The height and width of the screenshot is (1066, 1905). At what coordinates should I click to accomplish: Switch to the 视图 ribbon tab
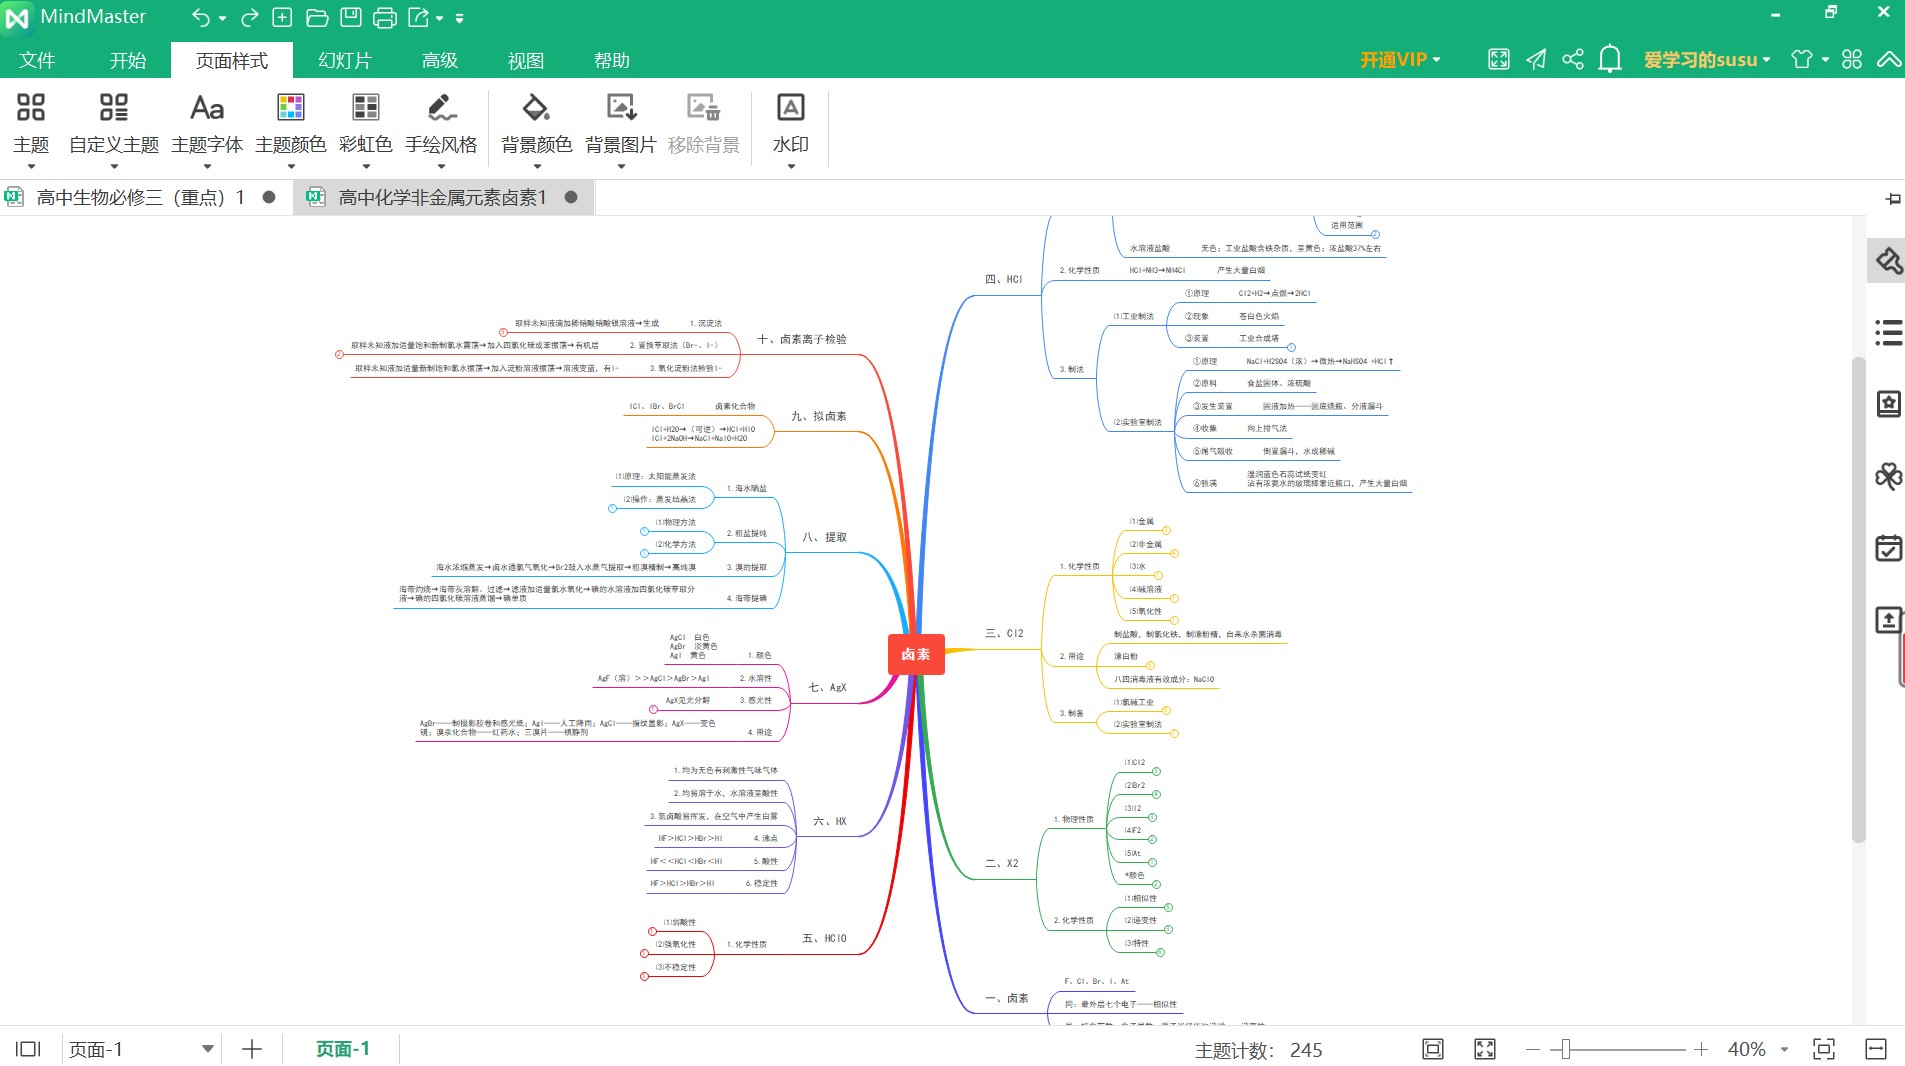tap(526, 60)
